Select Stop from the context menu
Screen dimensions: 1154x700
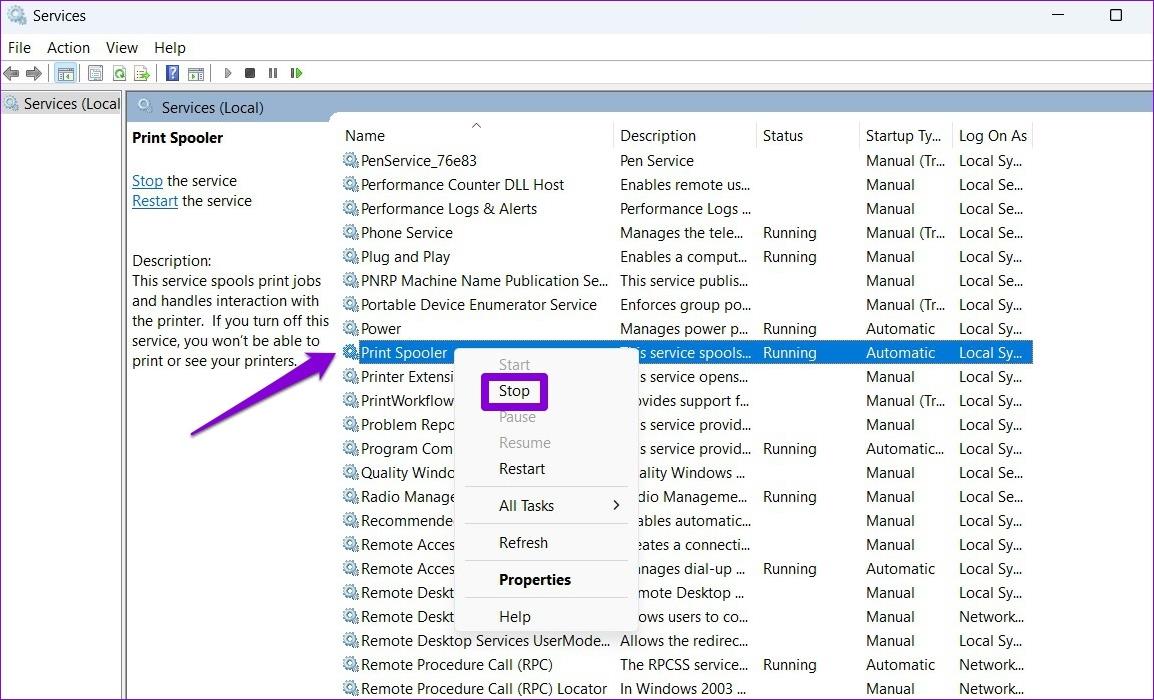(x=514, y=391)
